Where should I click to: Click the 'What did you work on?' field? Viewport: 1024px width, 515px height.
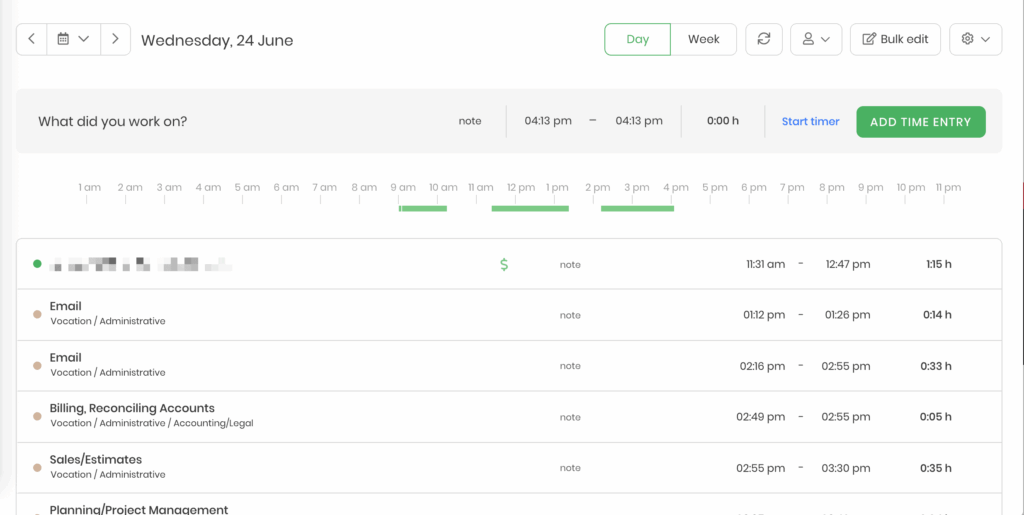[x=200, y=122]
